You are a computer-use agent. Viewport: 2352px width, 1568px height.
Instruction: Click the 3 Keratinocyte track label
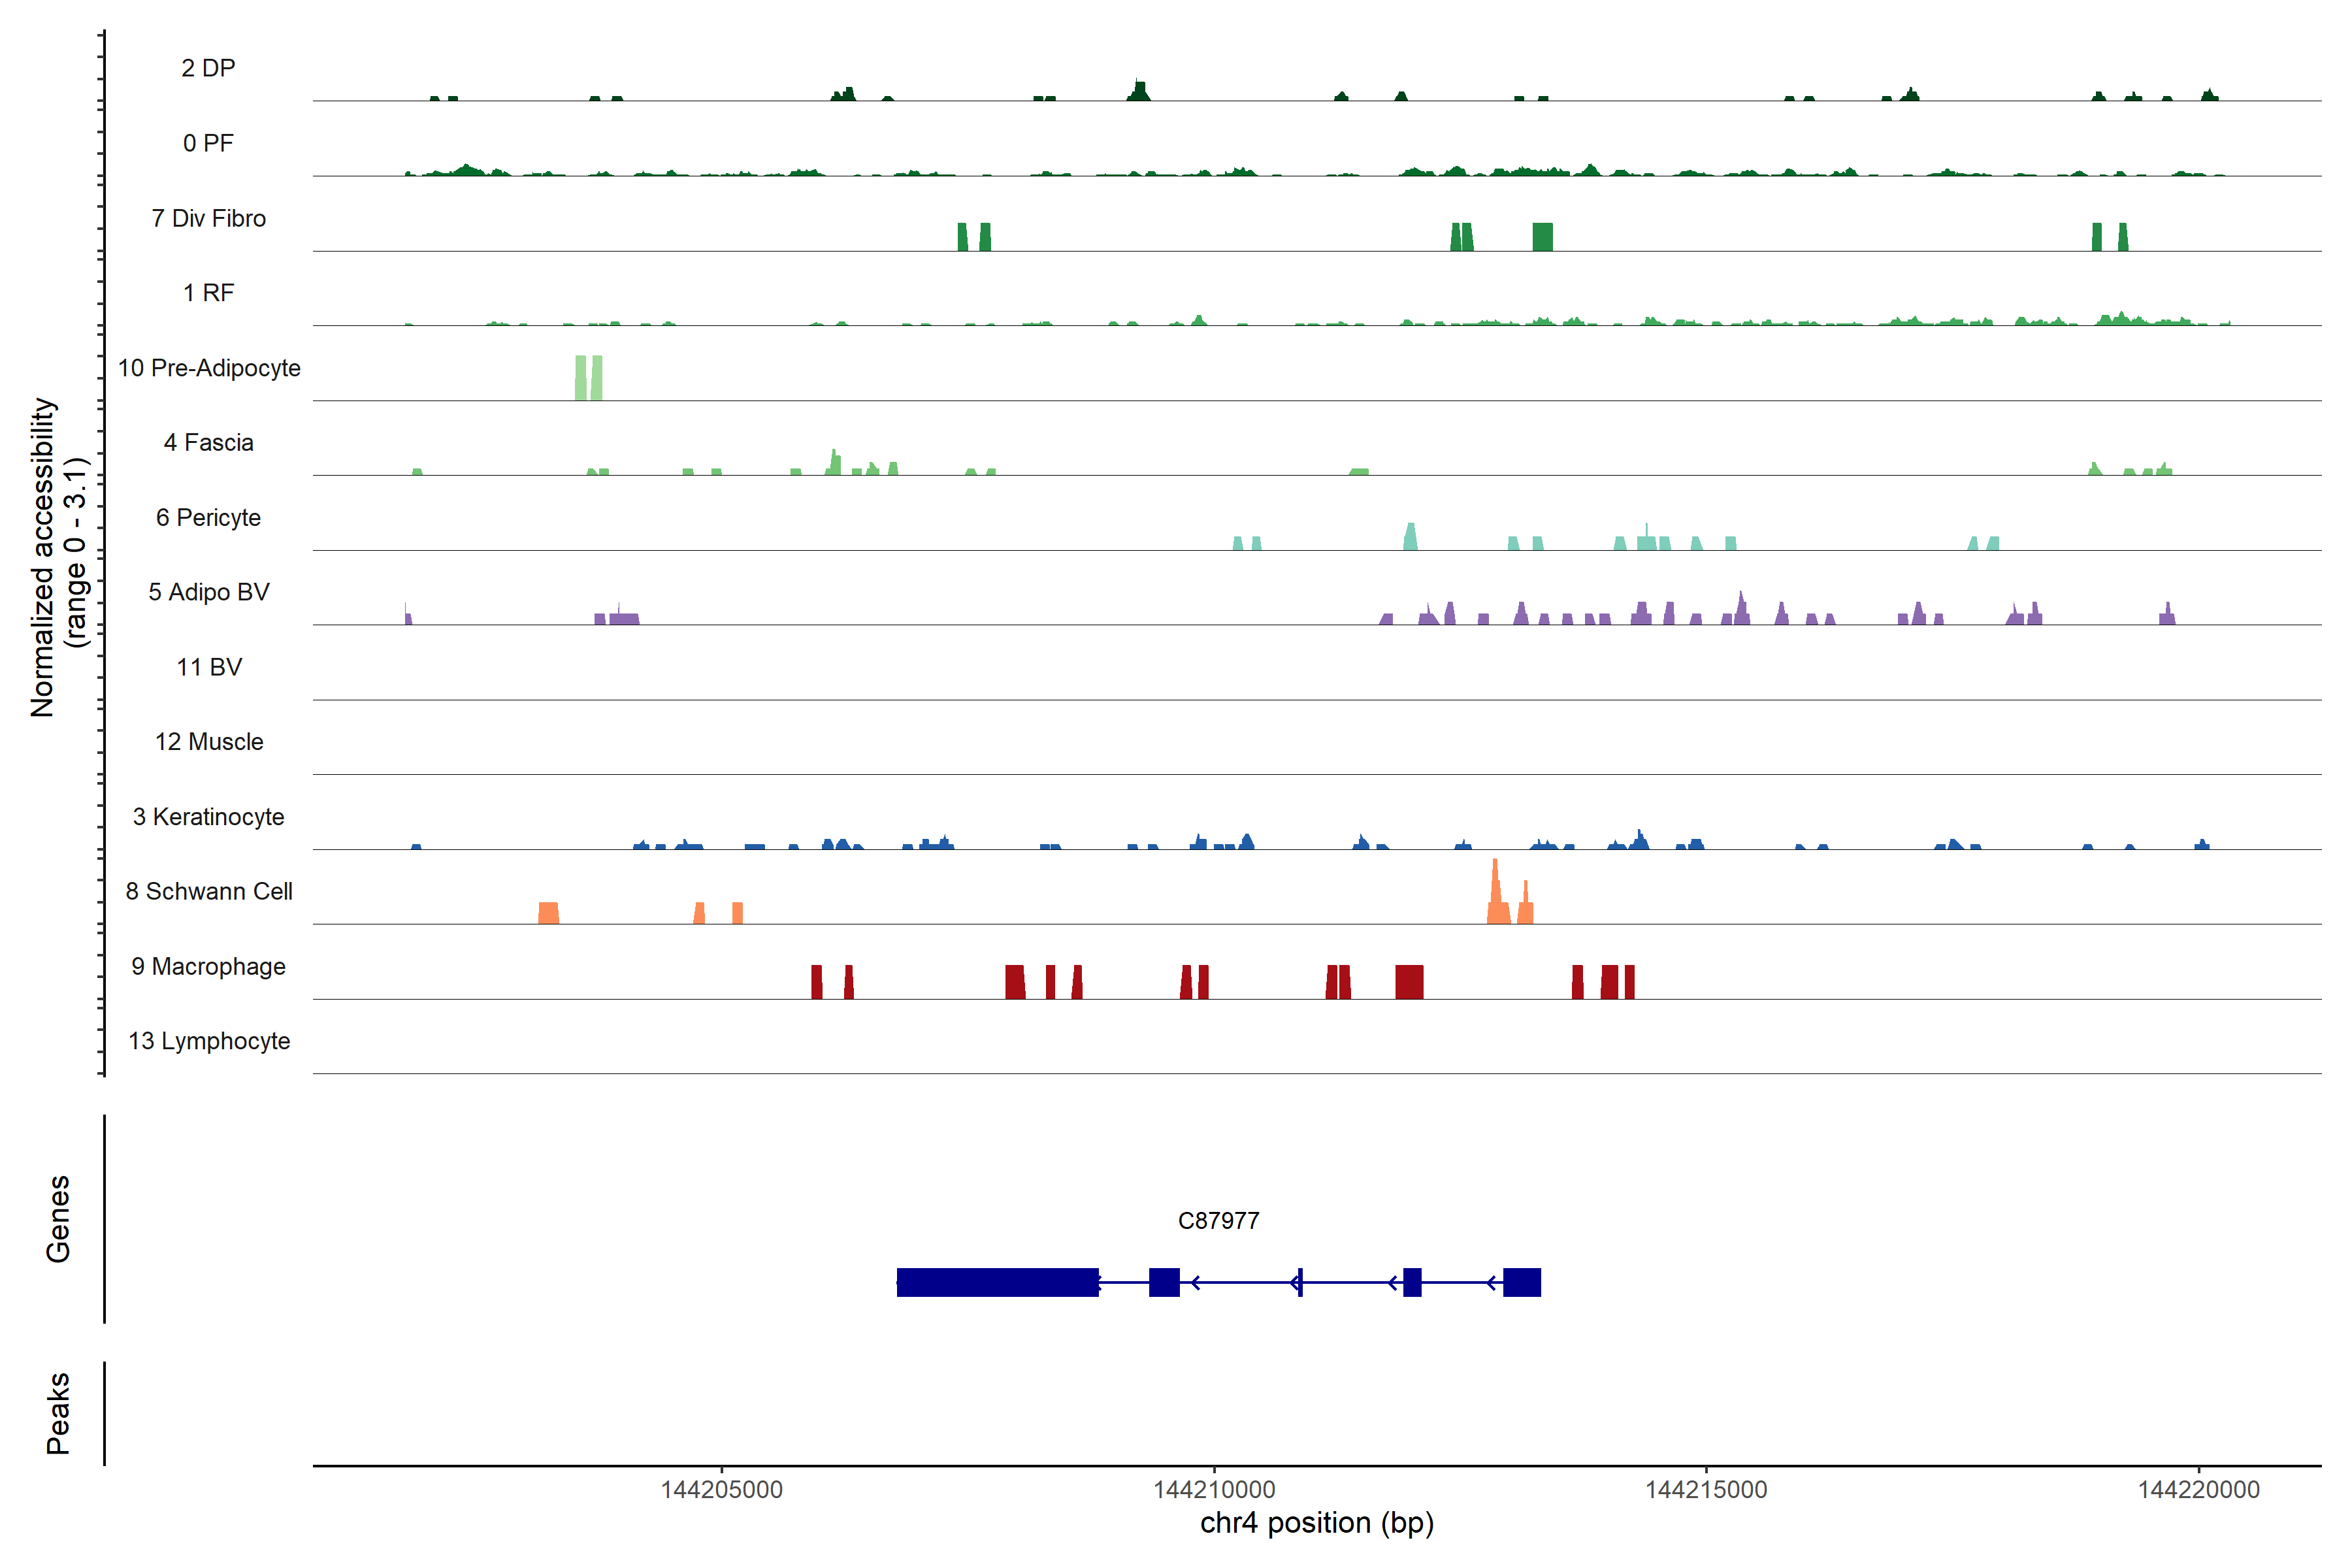point(208,817)
